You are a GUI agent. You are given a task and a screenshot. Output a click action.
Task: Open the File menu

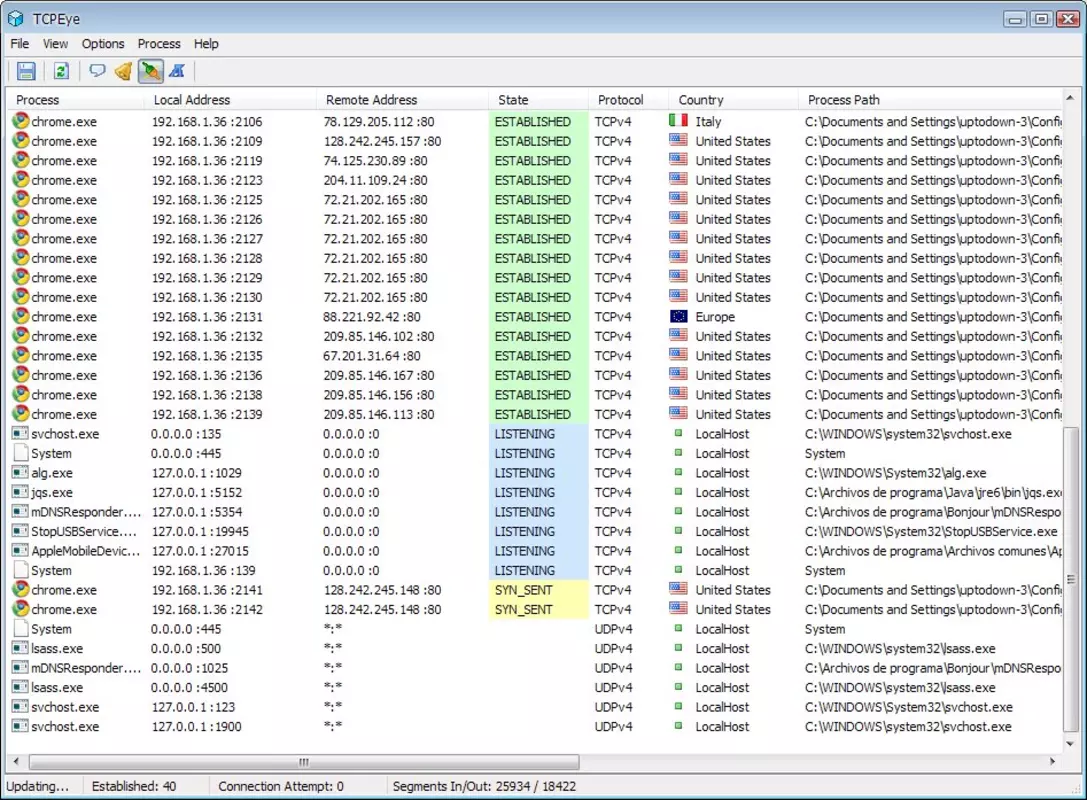(x=19, y=44)
